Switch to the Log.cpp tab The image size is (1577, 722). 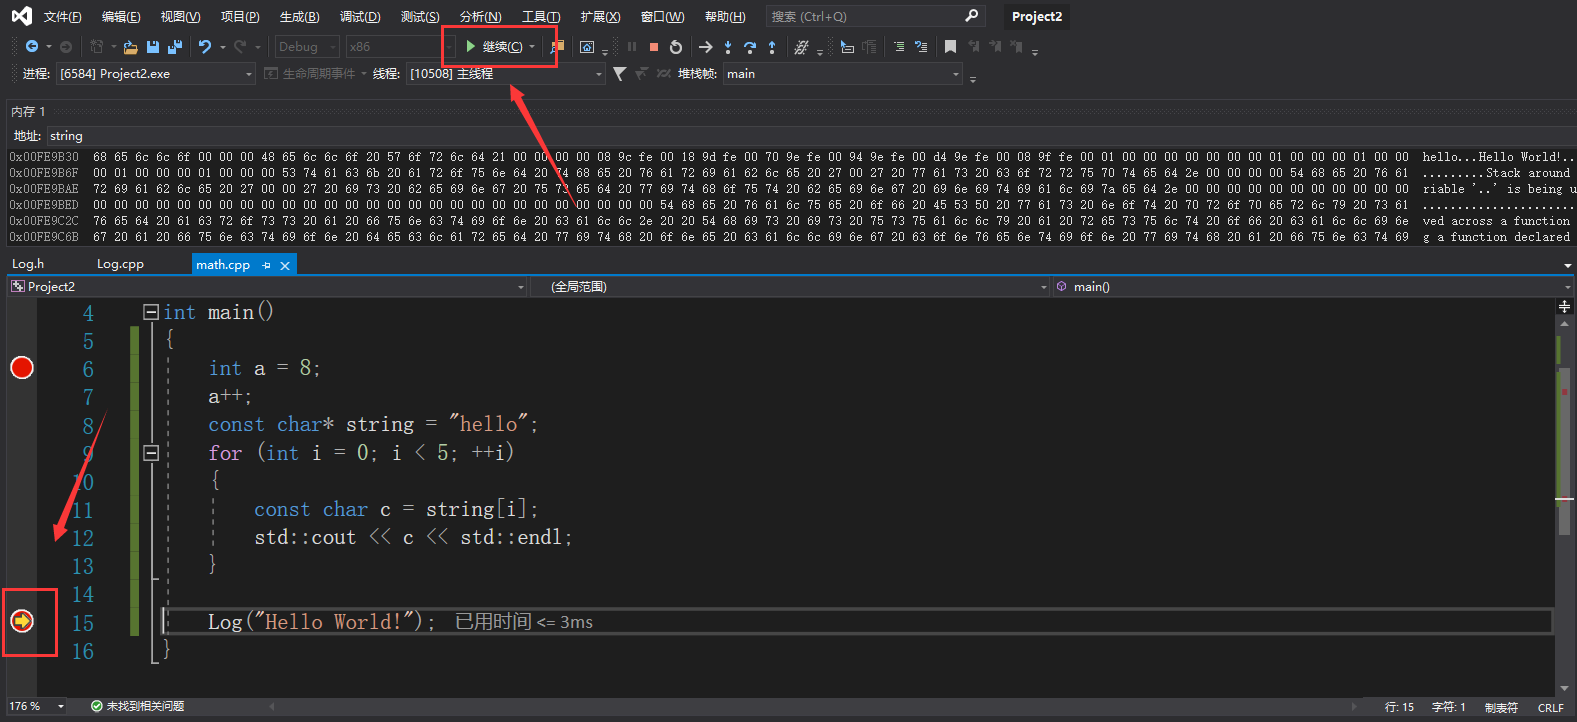[x=120, y=264]
